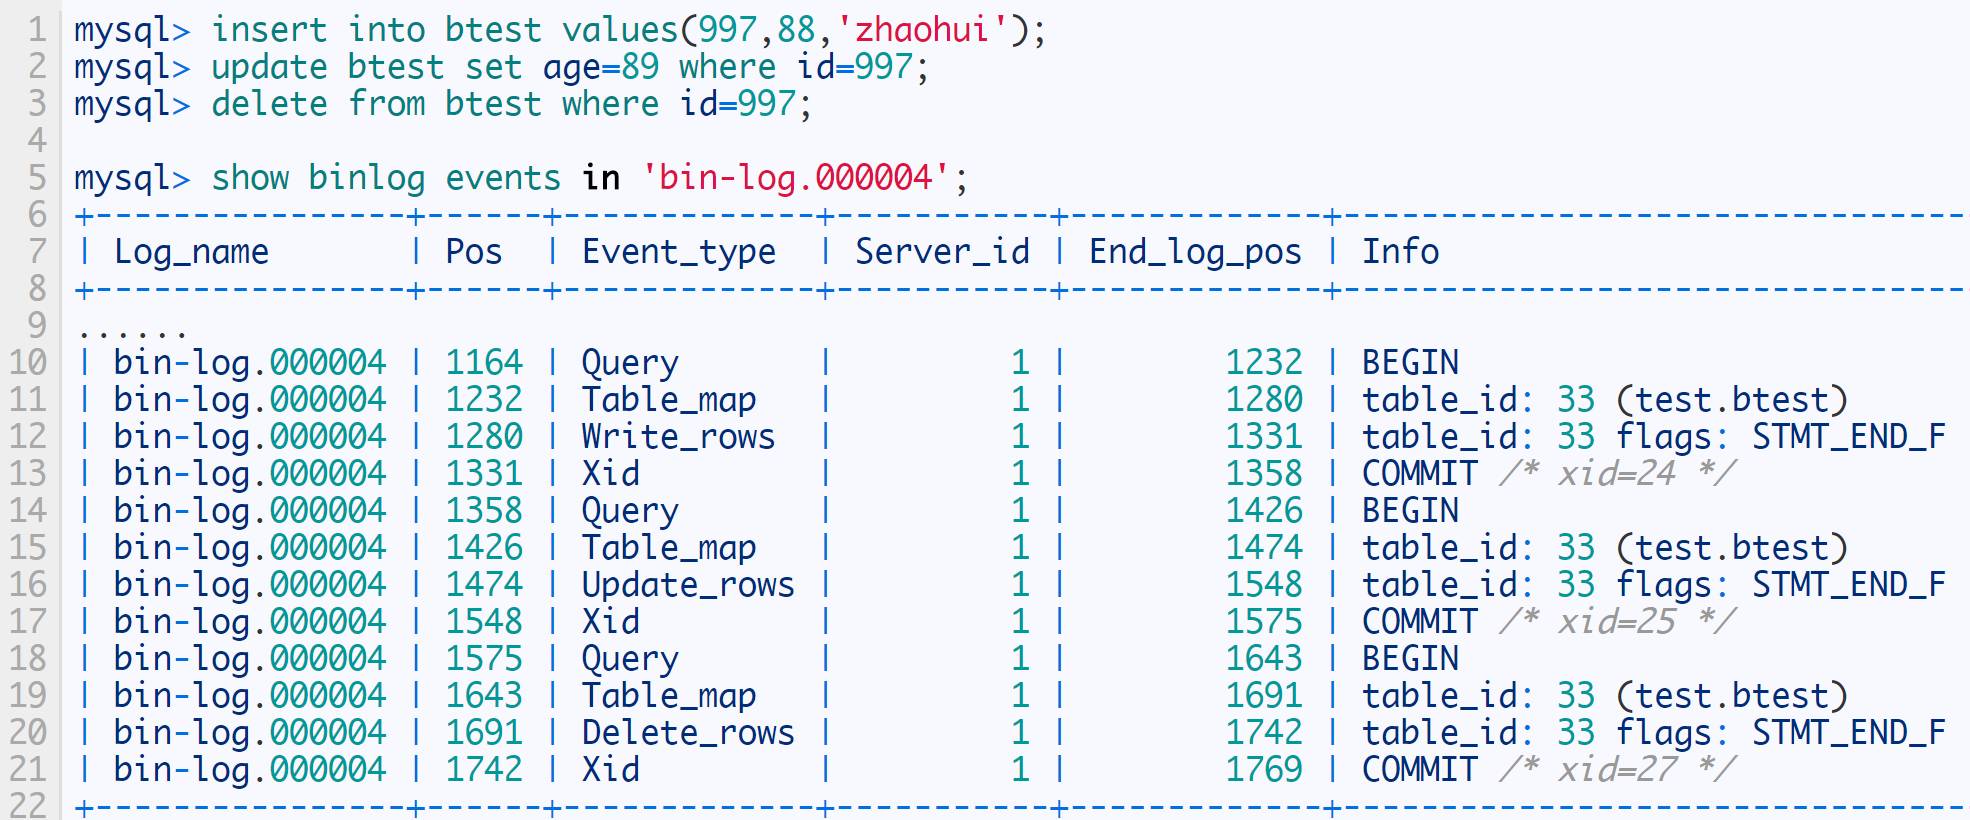The image size is (1970, 820).
Task: Click the 'insert' keyword on line 1
Action: point(269,30)
